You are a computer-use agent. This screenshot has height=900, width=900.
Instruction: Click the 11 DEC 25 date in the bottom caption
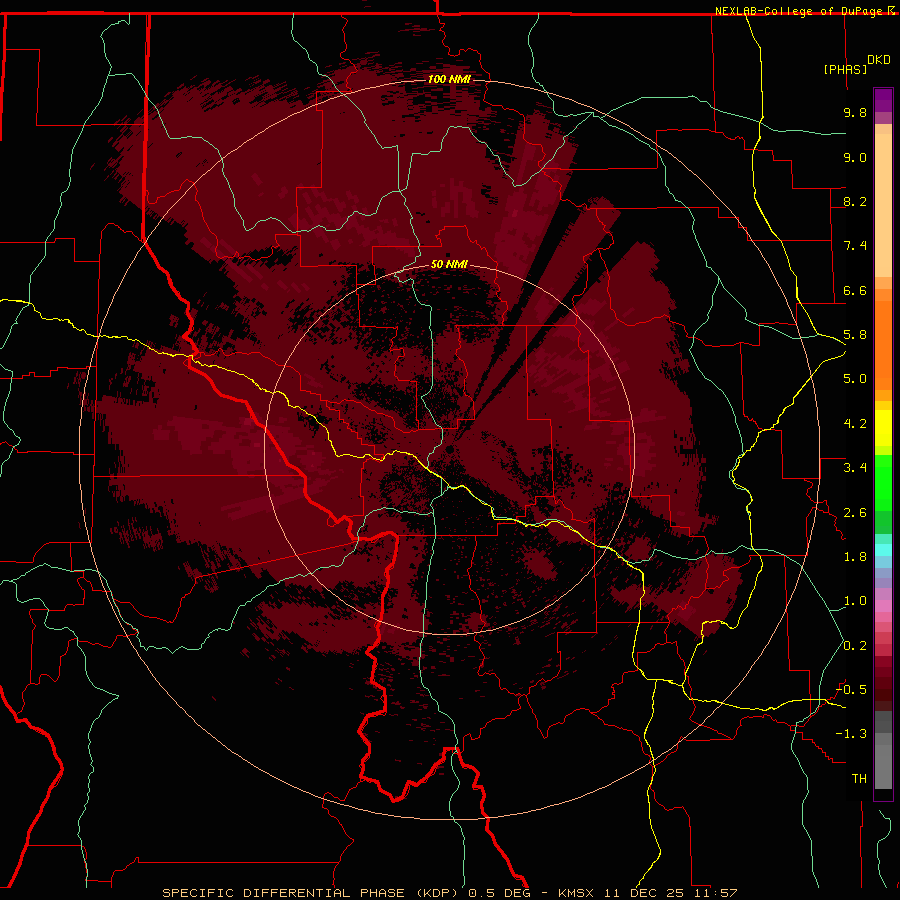pos(645,893)
